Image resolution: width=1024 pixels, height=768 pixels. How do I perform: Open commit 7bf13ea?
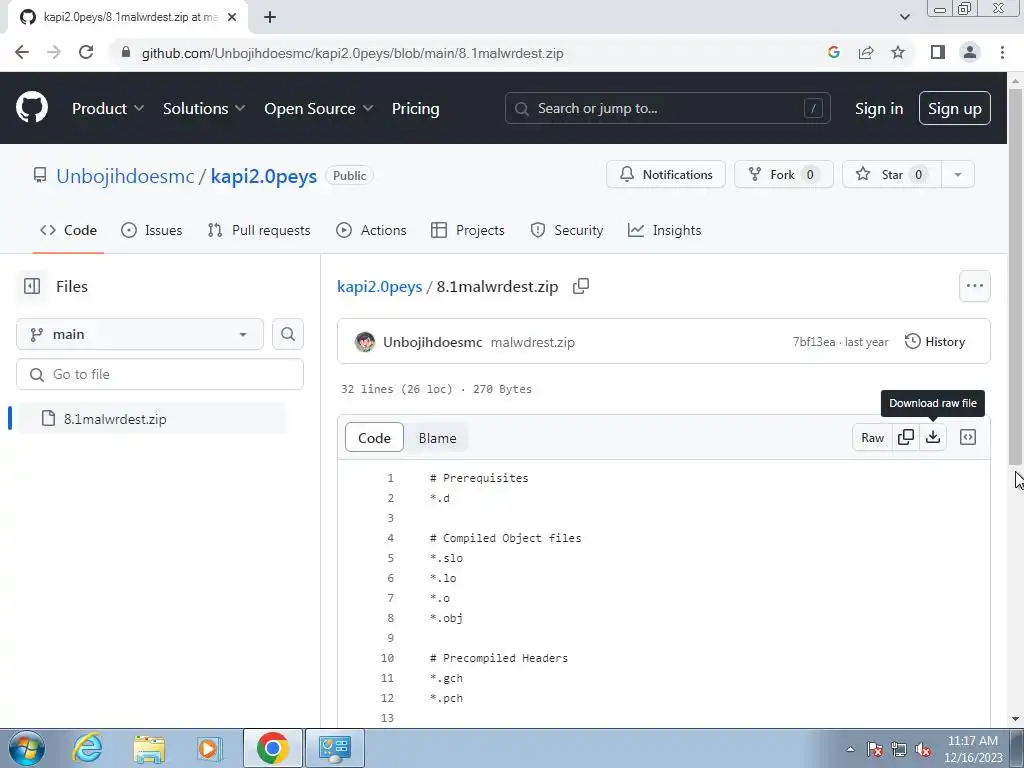[x=814, y=342]
